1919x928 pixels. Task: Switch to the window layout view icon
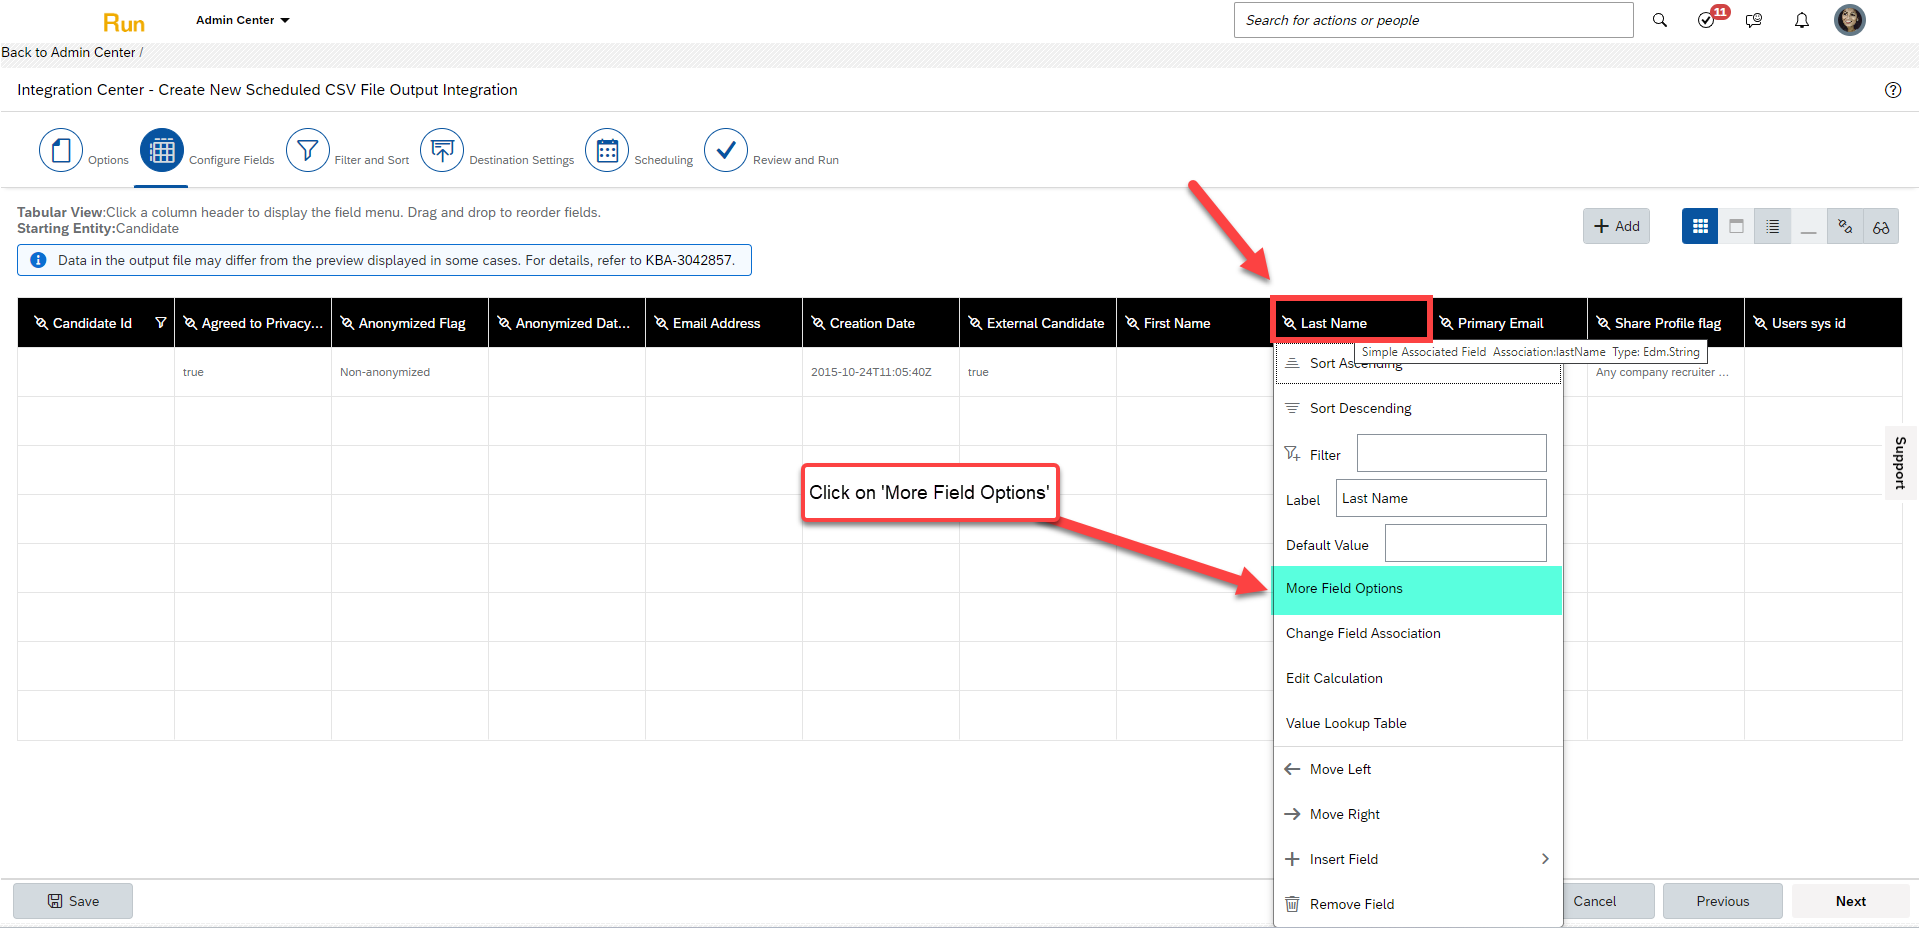[1736, 226]
